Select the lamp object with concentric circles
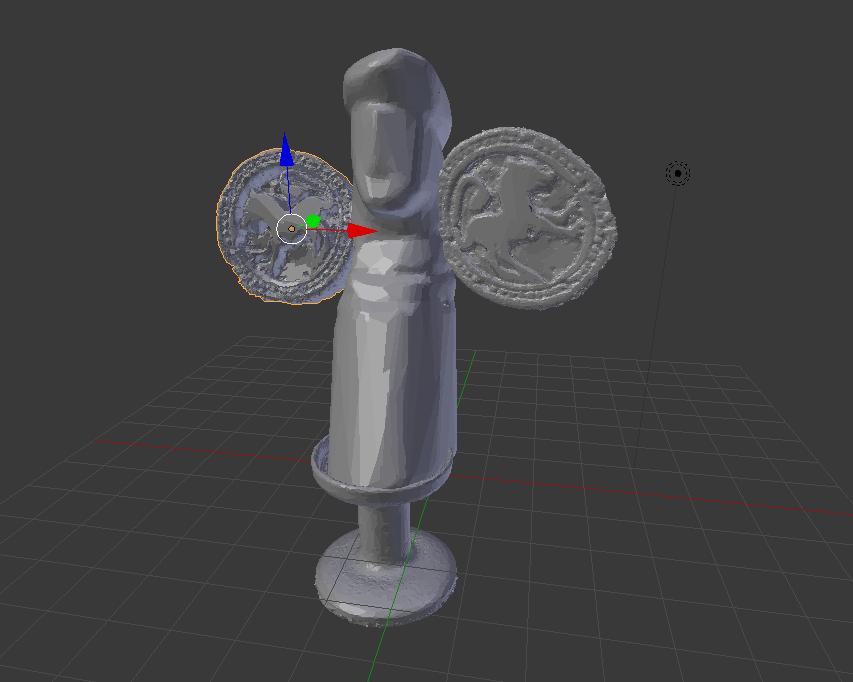 677,173
